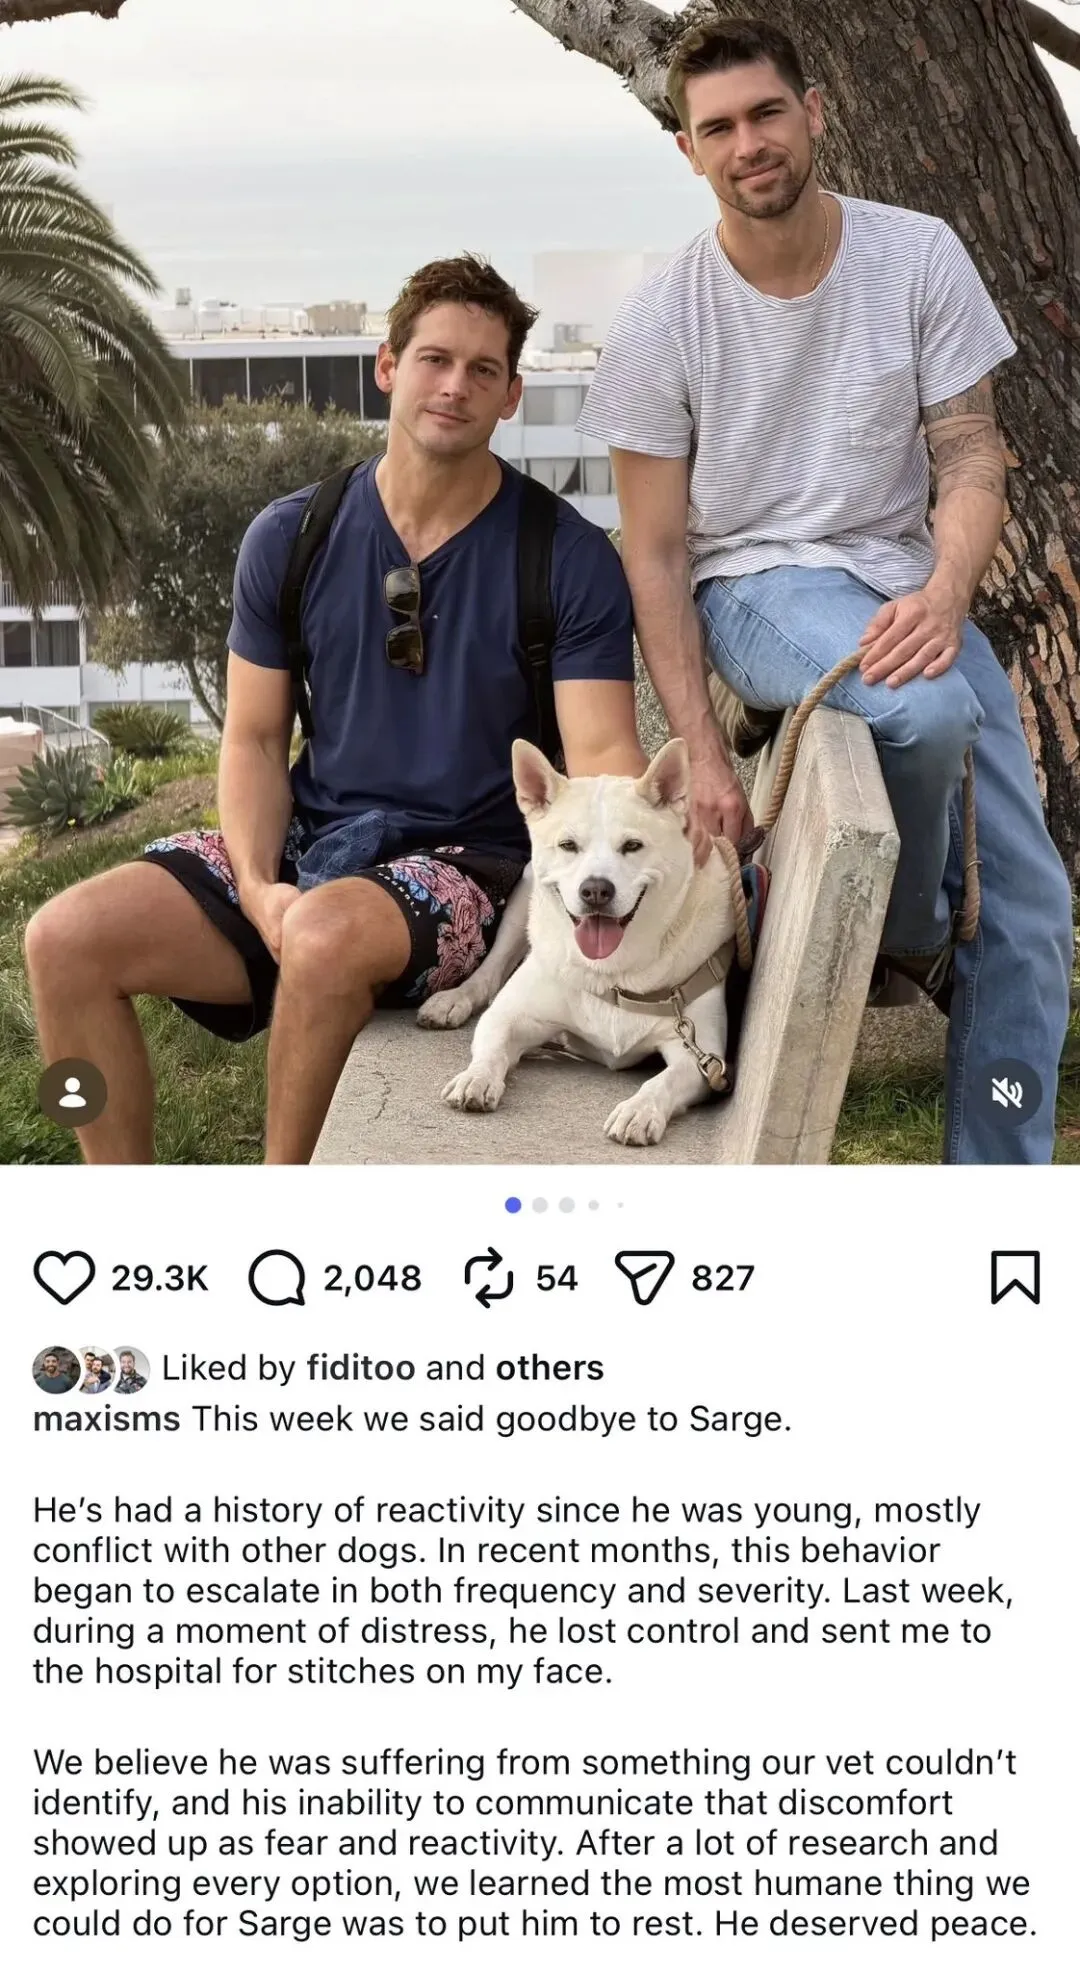This screenshot has width=1080, height=1971.
Task: Open the 29.3K likes count
Action: (x=159, y=1278)
